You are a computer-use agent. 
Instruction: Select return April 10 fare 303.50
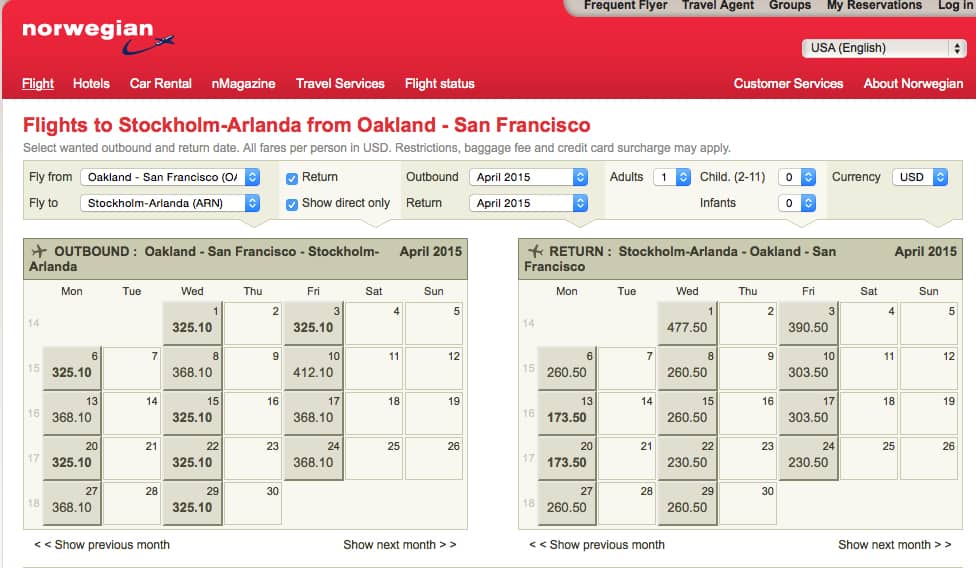(808, 368)
